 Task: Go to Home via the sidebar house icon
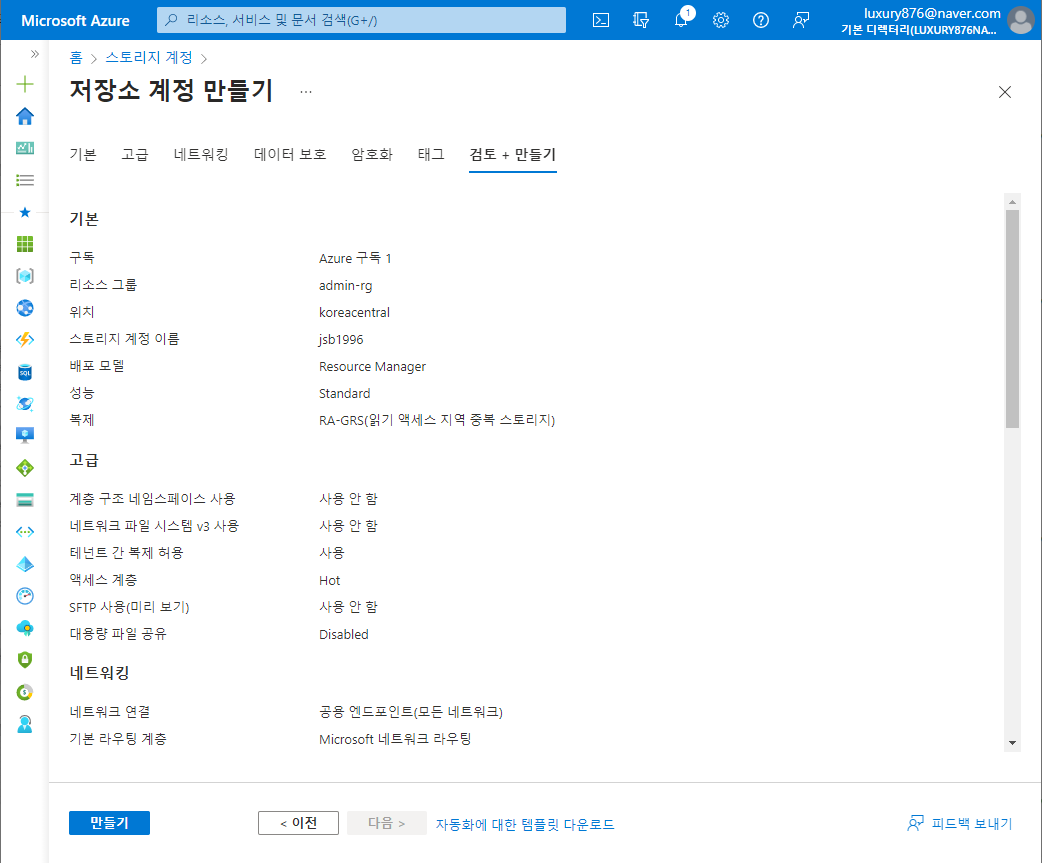[25, 116]
